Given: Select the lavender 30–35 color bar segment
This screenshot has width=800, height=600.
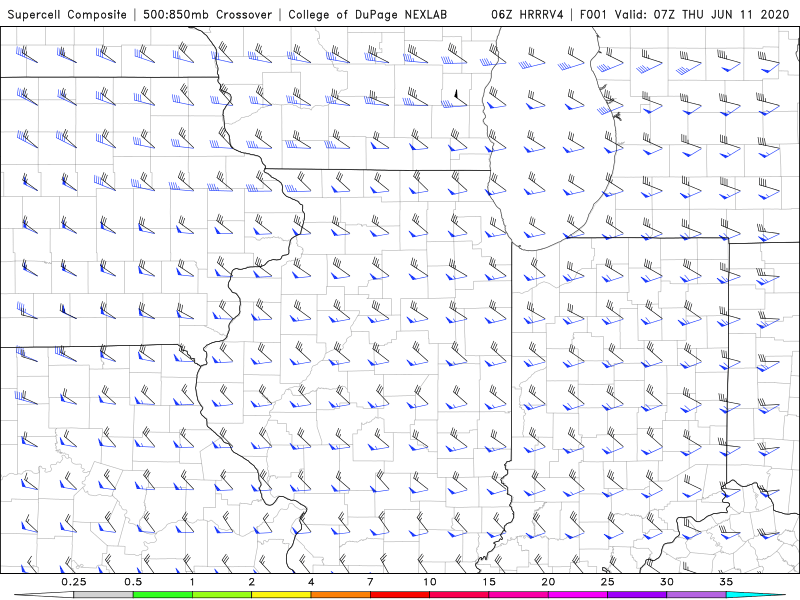Looking at the screenshot, I should tap(696, 595).
